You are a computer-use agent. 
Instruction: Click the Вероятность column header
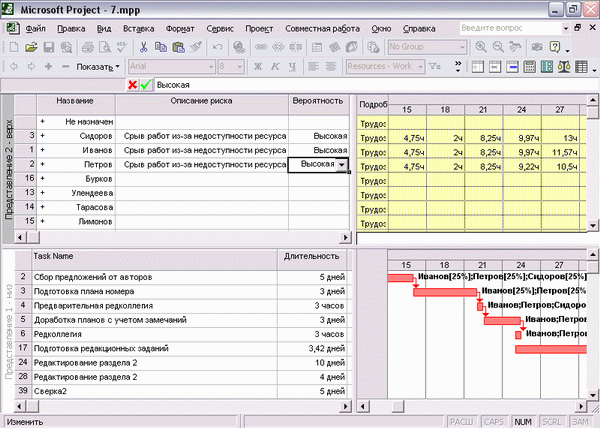point(318,104)
